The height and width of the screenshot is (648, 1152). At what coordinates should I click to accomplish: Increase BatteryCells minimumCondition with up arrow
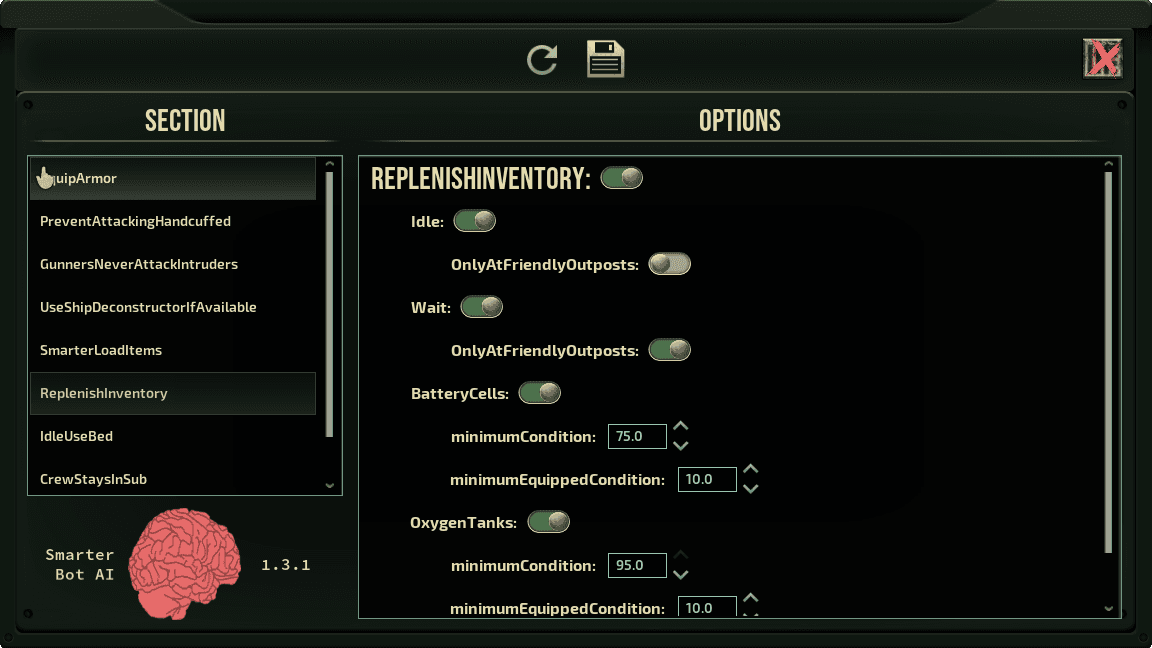[681, 426]
